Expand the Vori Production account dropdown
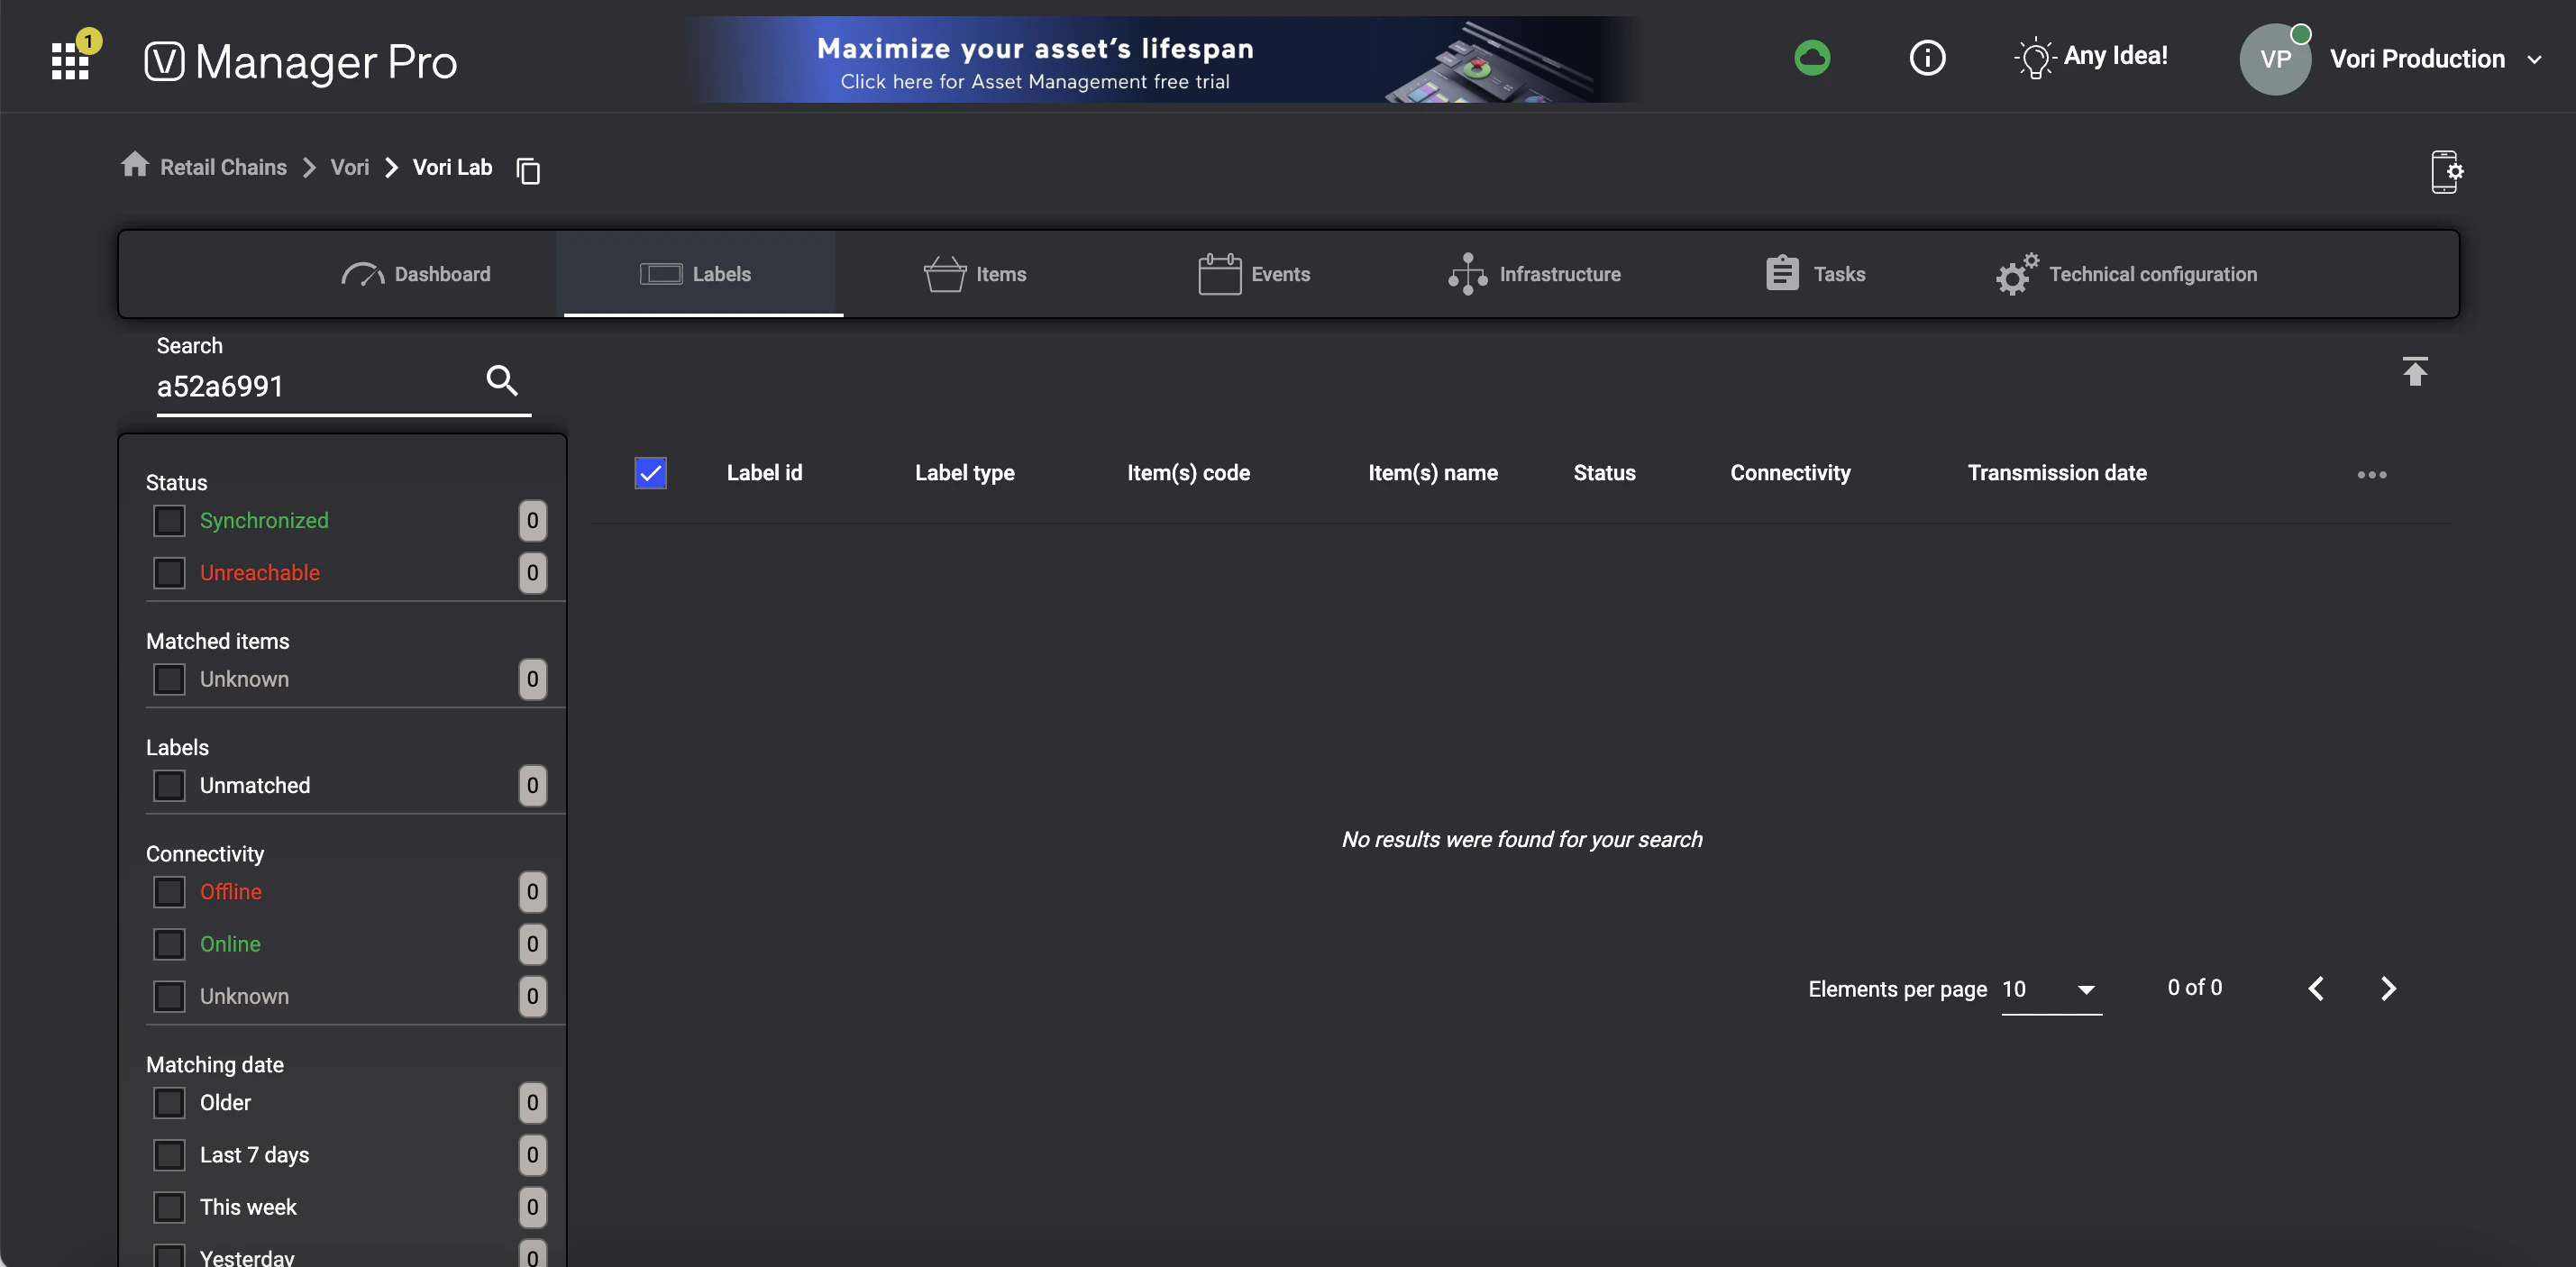 click(2534, 59)
